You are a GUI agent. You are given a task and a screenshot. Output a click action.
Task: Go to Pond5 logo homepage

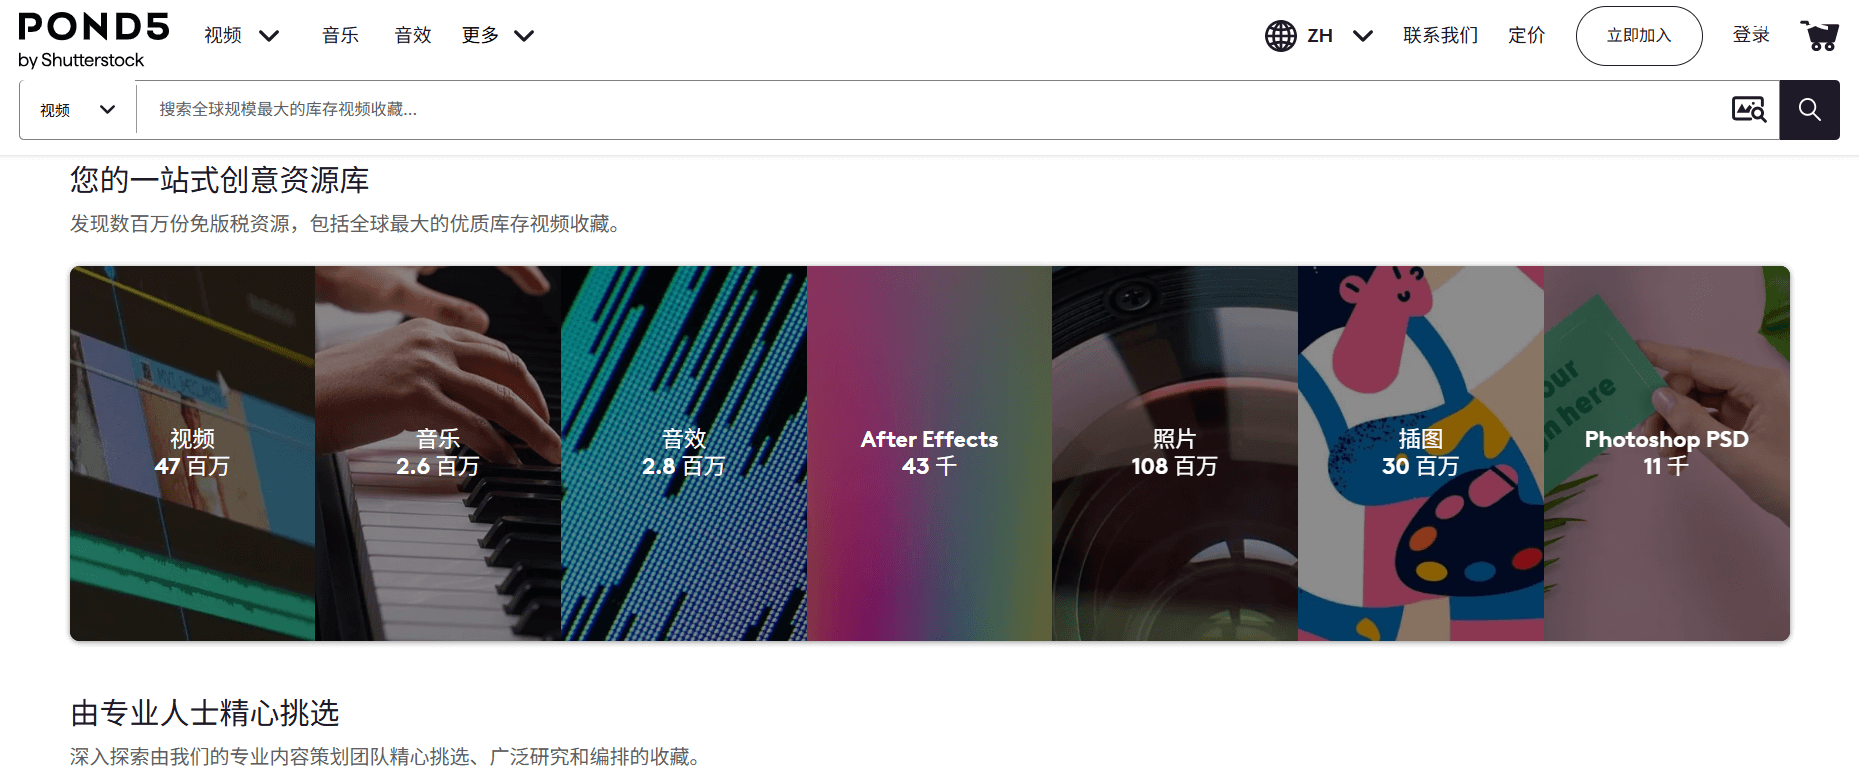(94, 41)
